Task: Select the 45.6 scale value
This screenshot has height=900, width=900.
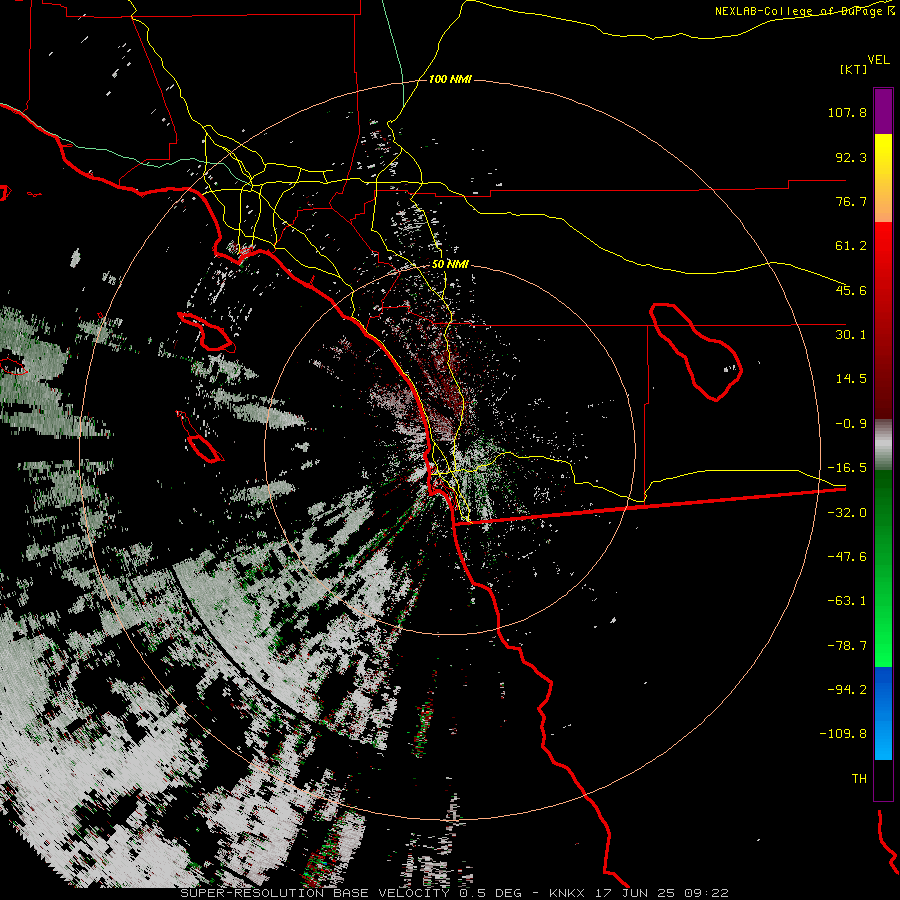Action: coord(851,290)
